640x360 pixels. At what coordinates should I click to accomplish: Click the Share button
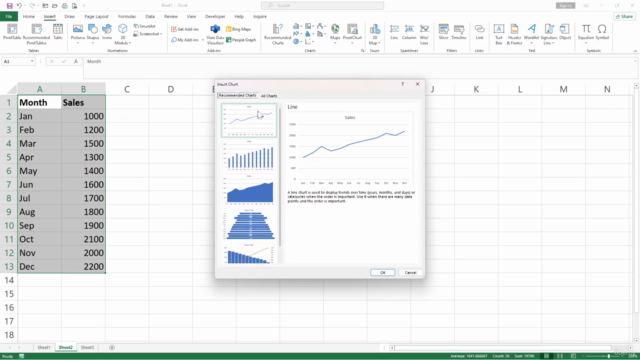[624, 17]
